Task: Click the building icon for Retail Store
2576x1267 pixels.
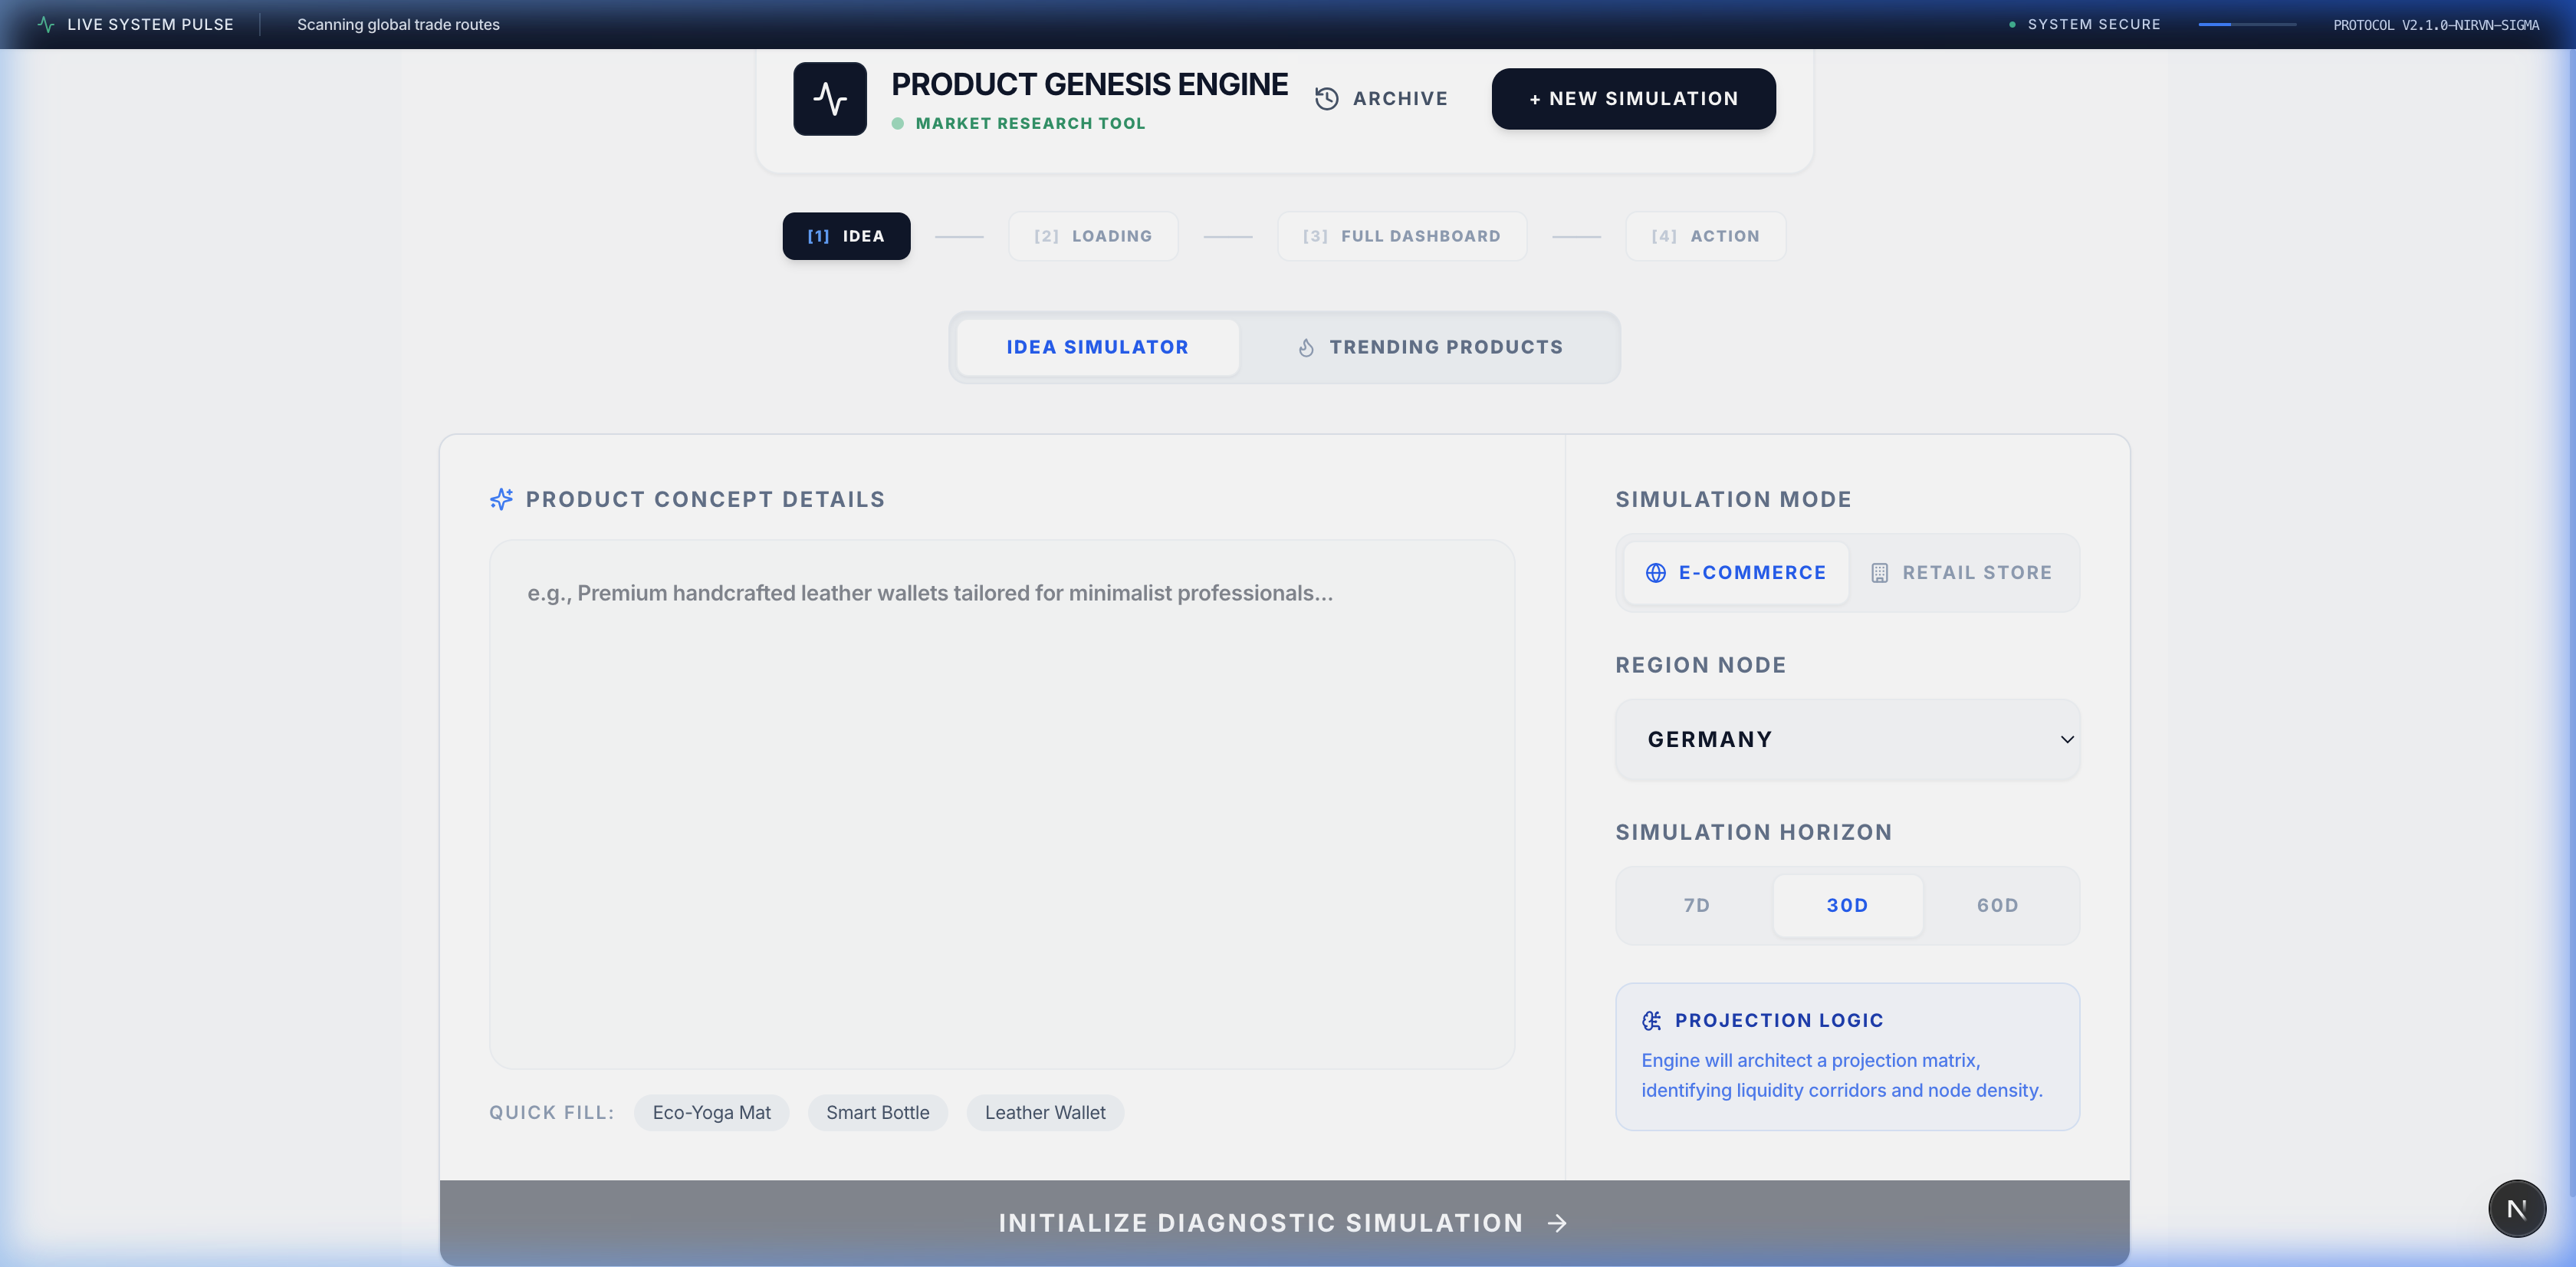Action: click(x=1879, y=572)
